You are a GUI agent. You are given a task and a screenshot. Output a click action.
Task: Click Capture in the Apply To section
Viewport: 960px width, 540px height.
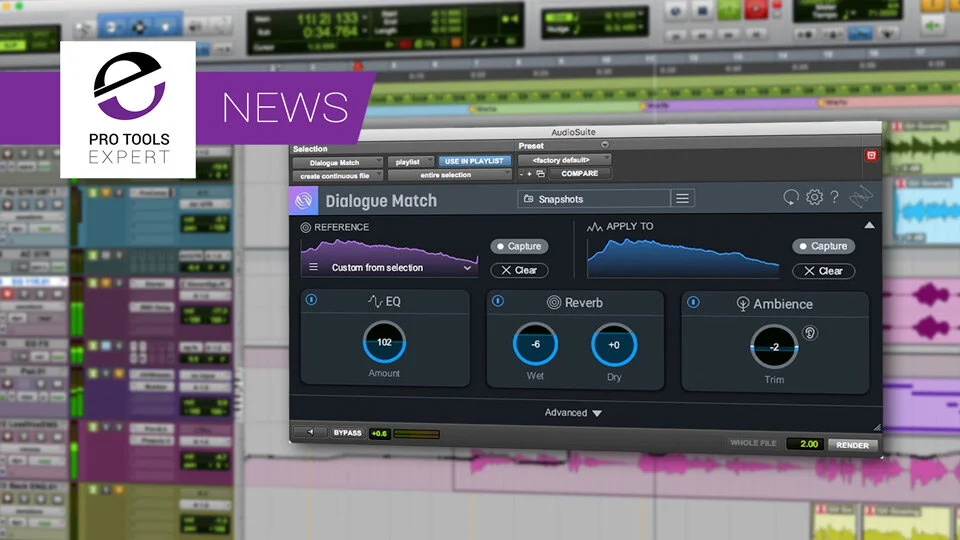823,246
